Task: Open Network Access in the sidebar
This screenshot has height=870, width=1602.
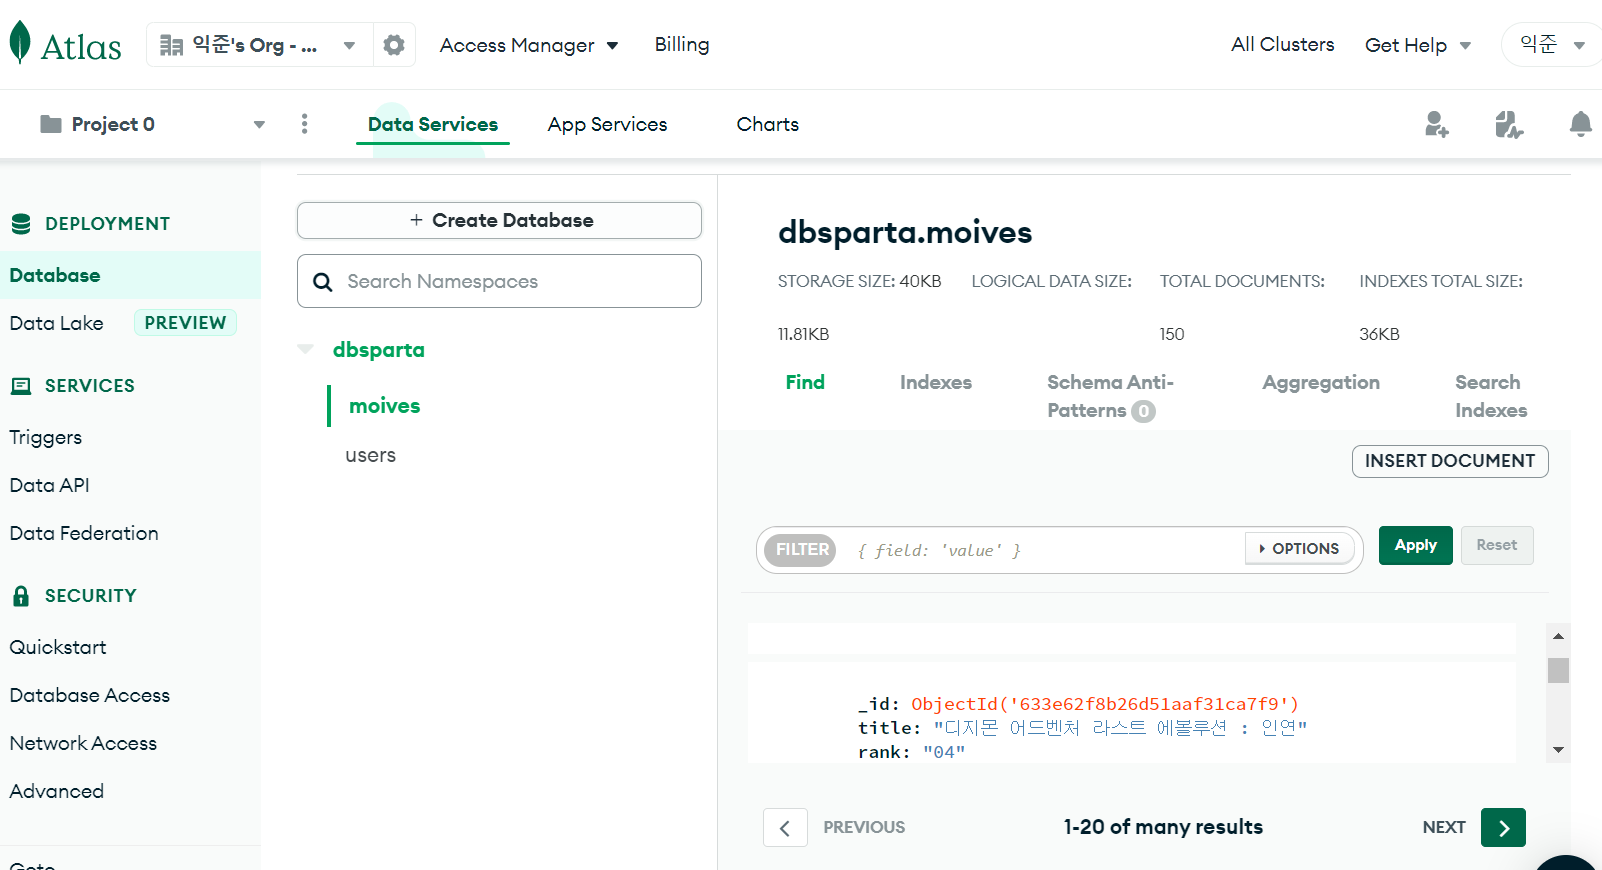Action: click(x=84, y=743)
